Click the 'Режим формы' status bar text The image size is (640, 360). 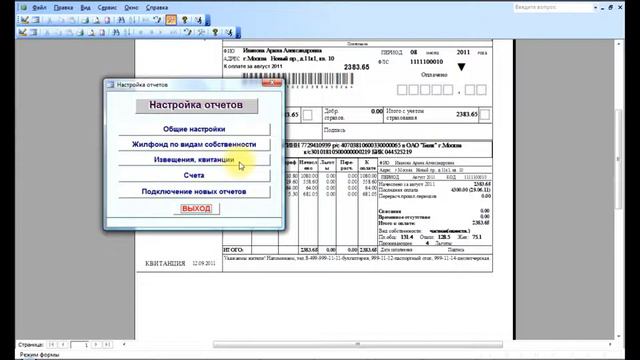[x=40, y=355]
